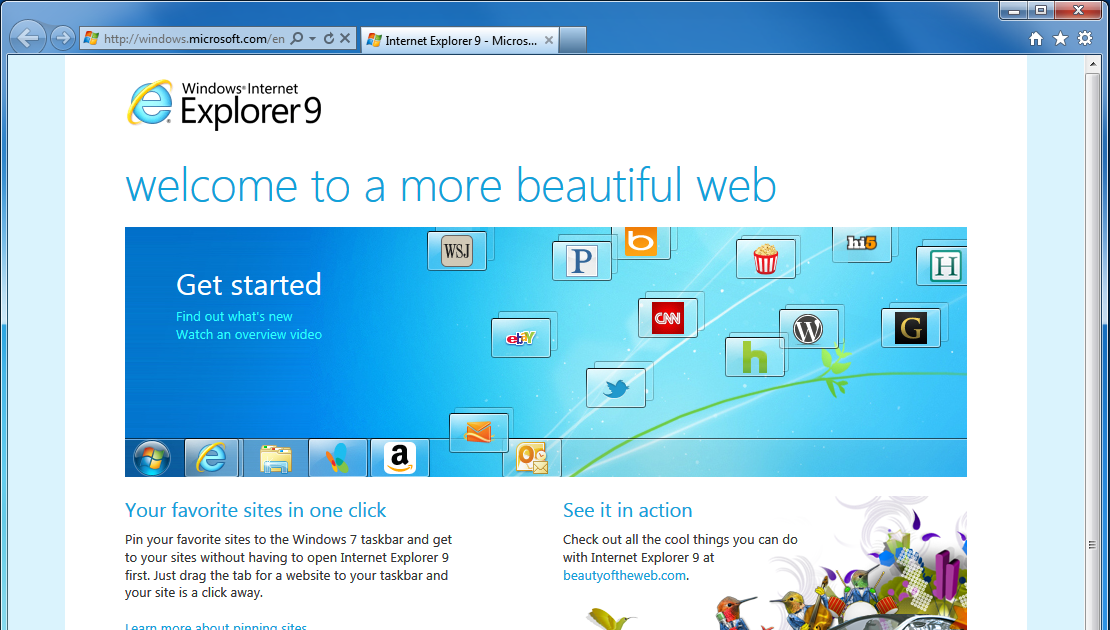The height and width of the screenshot is (630, 1110).
Task: Open the 'Find out what's new' link
Action: click(234, 316)
